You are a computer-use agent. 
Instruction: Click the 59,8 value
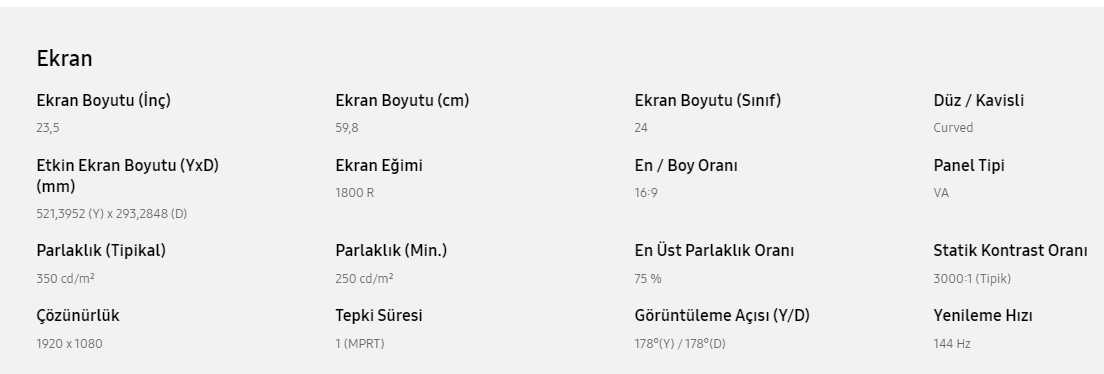tap(347, 128)
